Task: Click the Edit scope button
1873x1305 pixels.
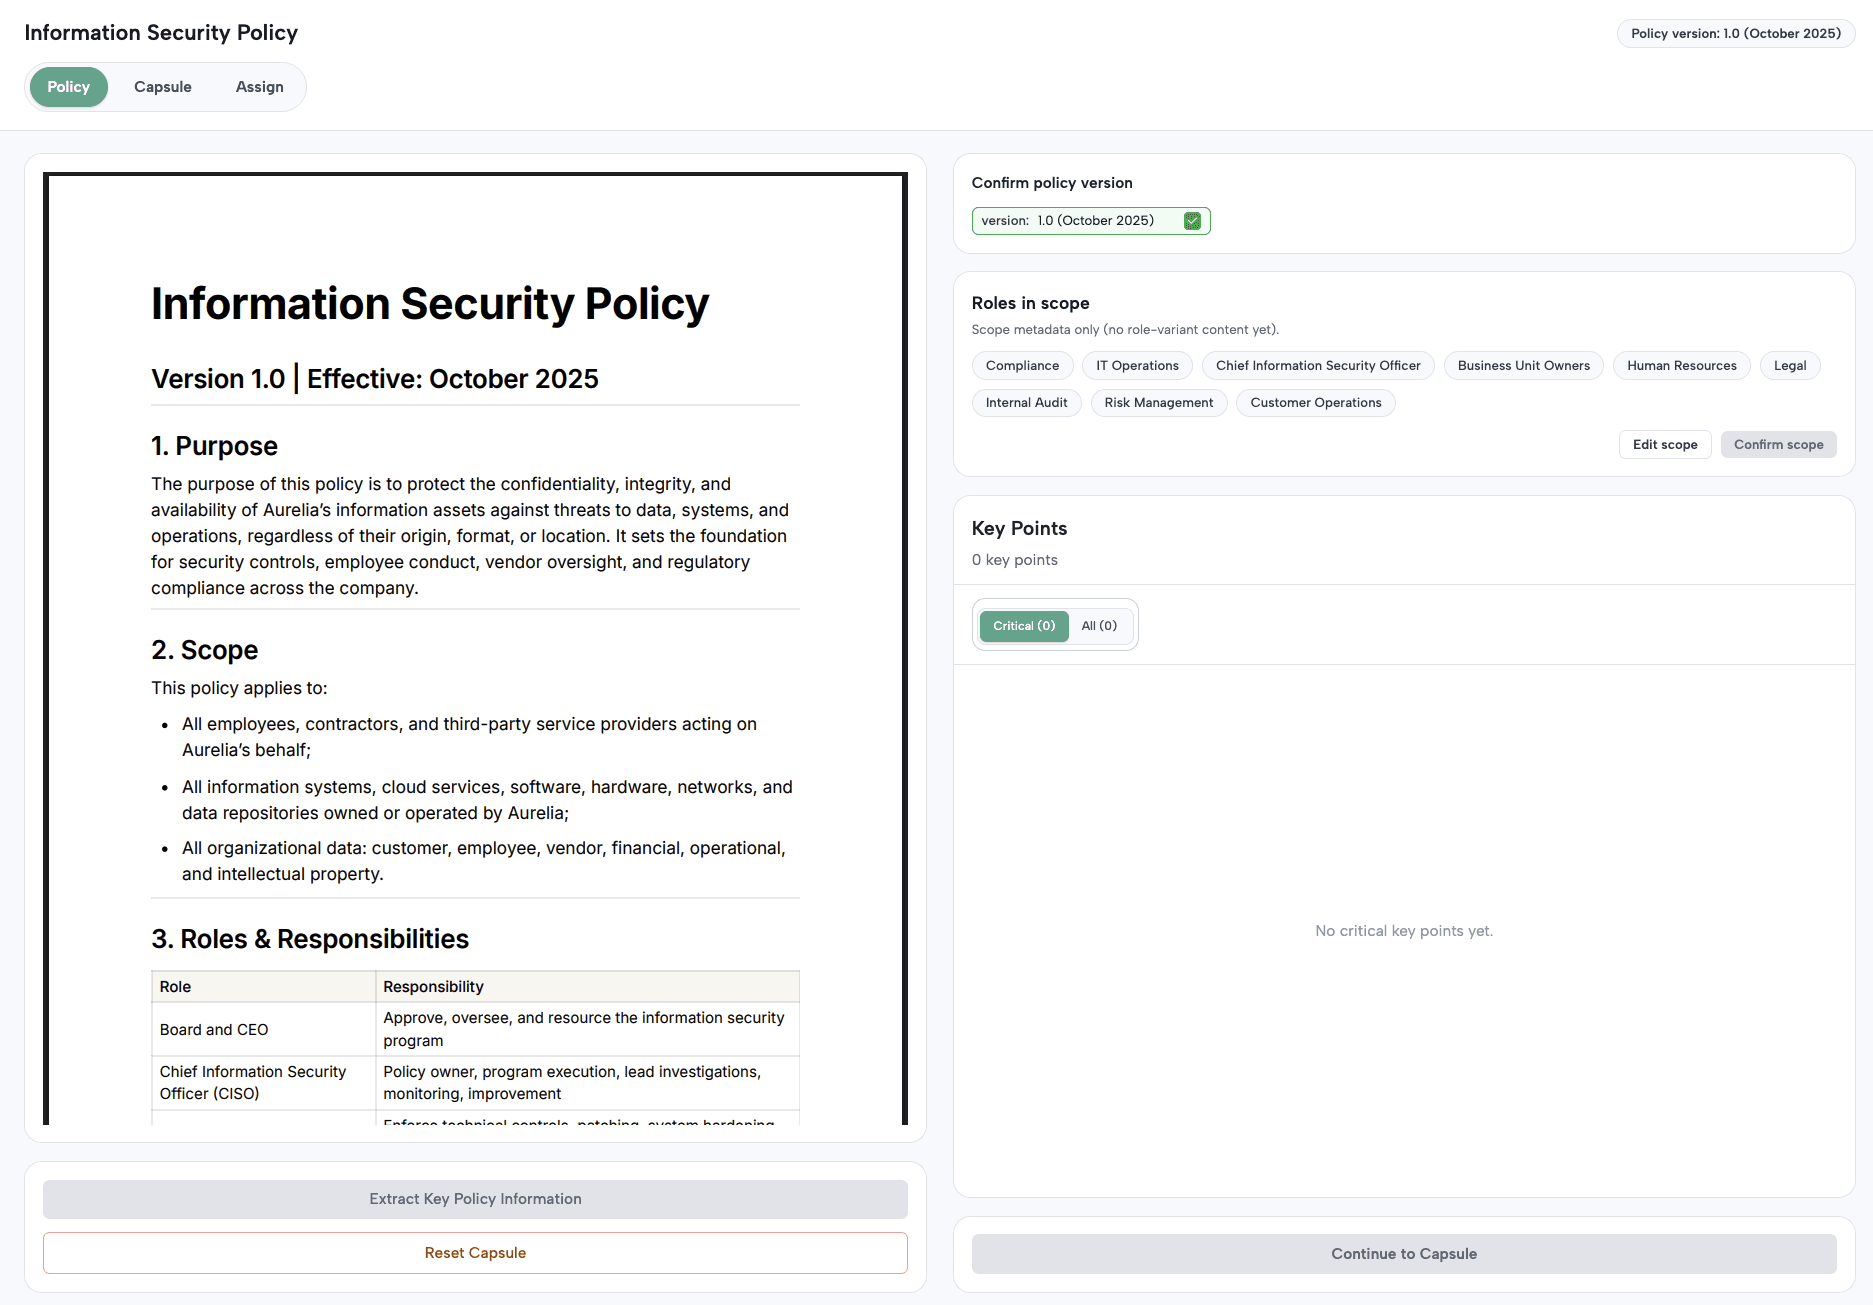Action: [1664, 445]
